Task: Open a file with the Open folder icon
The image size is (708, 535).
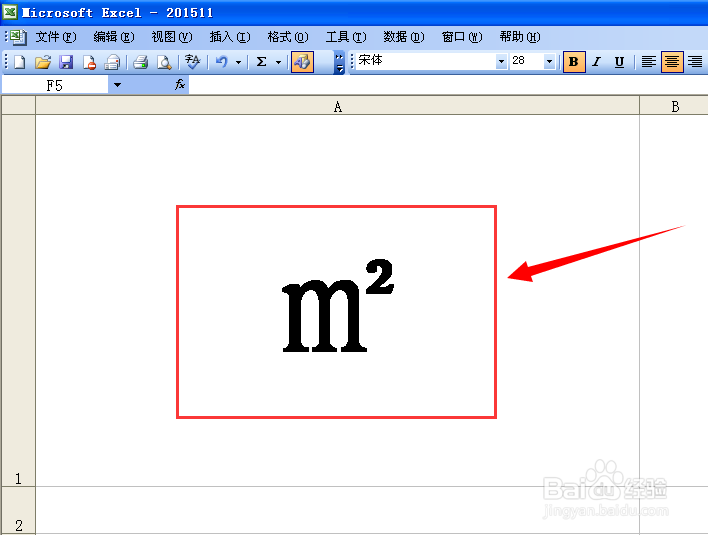Action: 43,62
